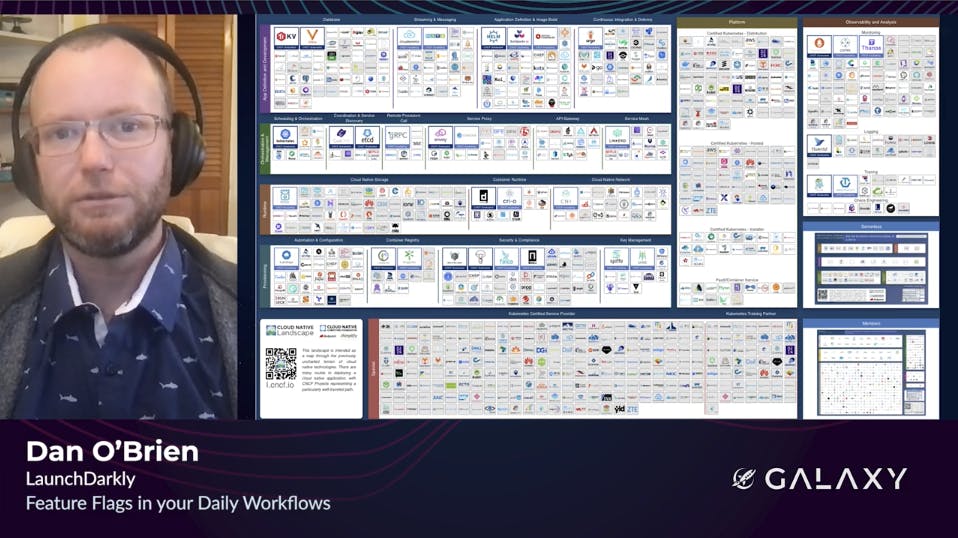Open the Members landscape thumbnail
Image resolution: width=958 pixels, height=538 pixels.
(x=871, y=372)
